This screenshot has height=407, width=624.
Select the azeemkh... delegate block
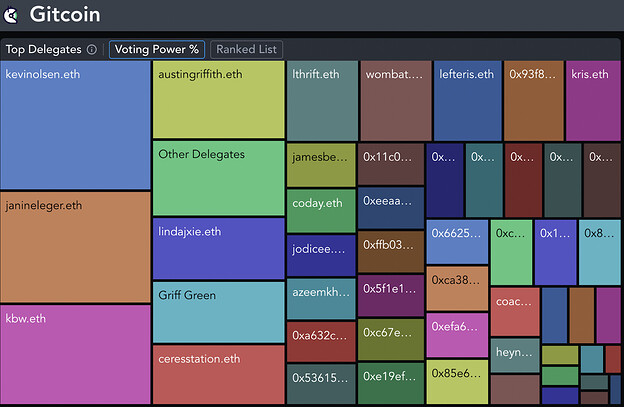tap(321, 299)
